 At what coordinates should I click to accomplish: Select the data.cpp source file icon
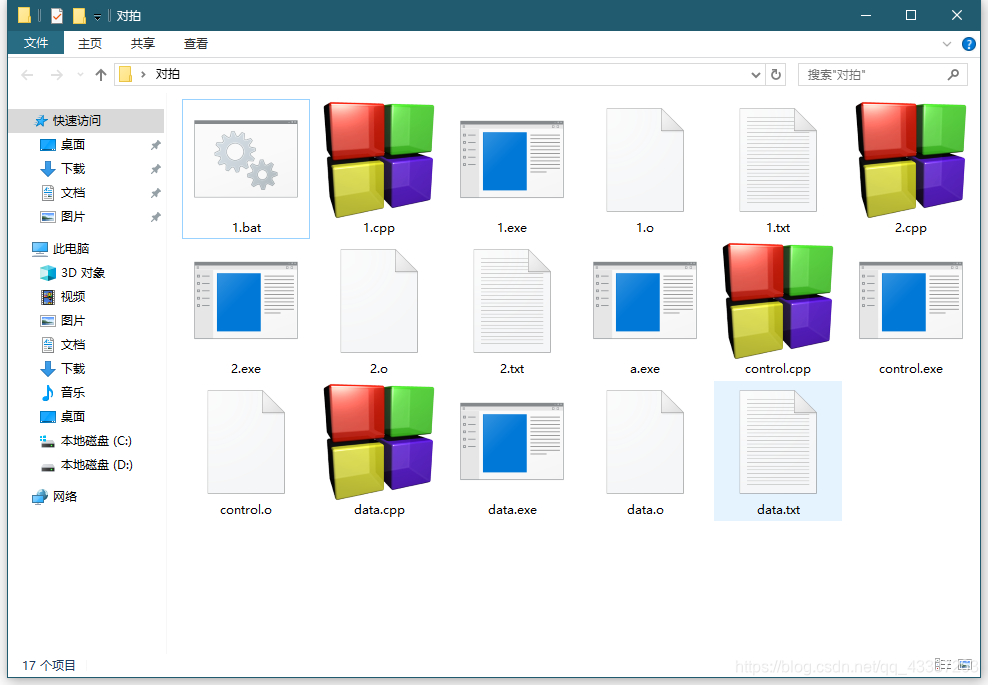coord(379,442)
